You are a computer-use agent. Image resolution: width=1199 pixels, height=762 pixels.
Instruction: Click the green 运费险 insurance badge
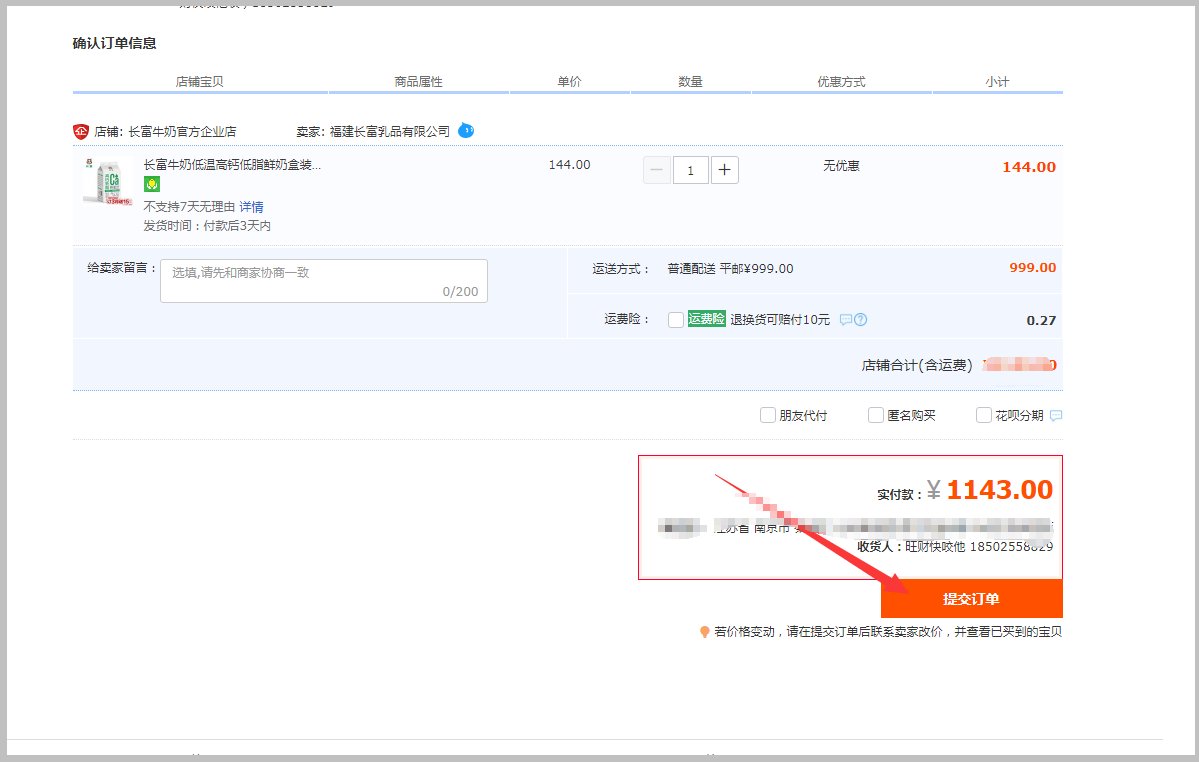(x=708, y=319)
